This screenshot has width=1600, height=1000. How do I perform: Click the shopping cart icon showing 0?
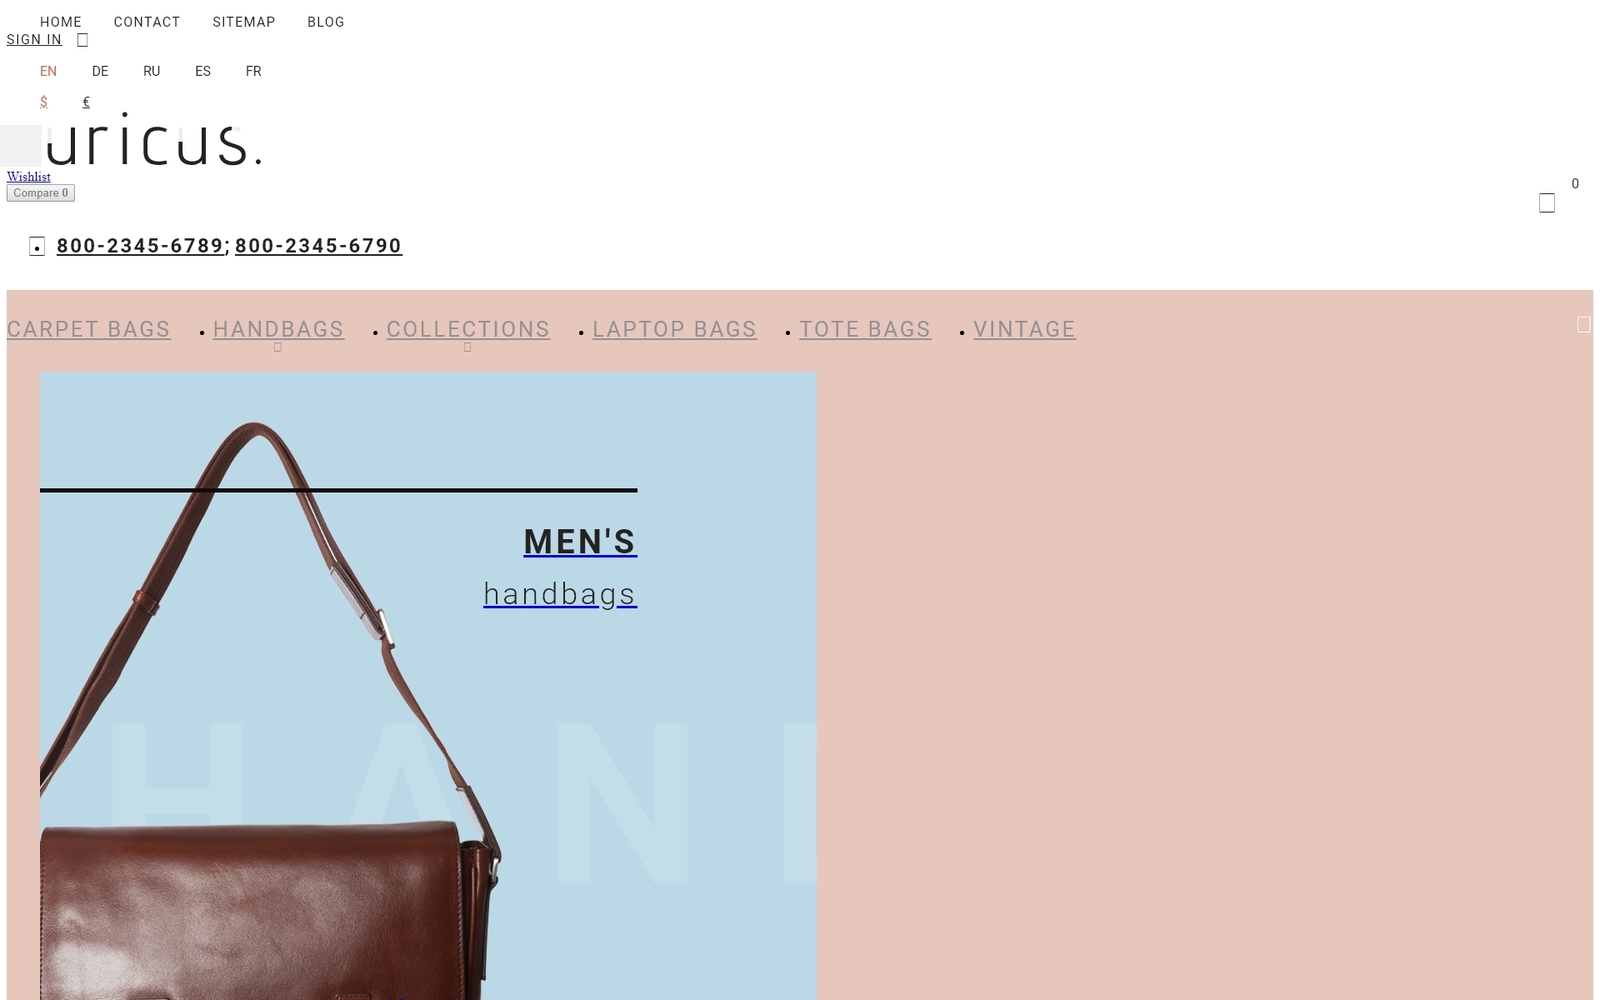point(1546,203)
